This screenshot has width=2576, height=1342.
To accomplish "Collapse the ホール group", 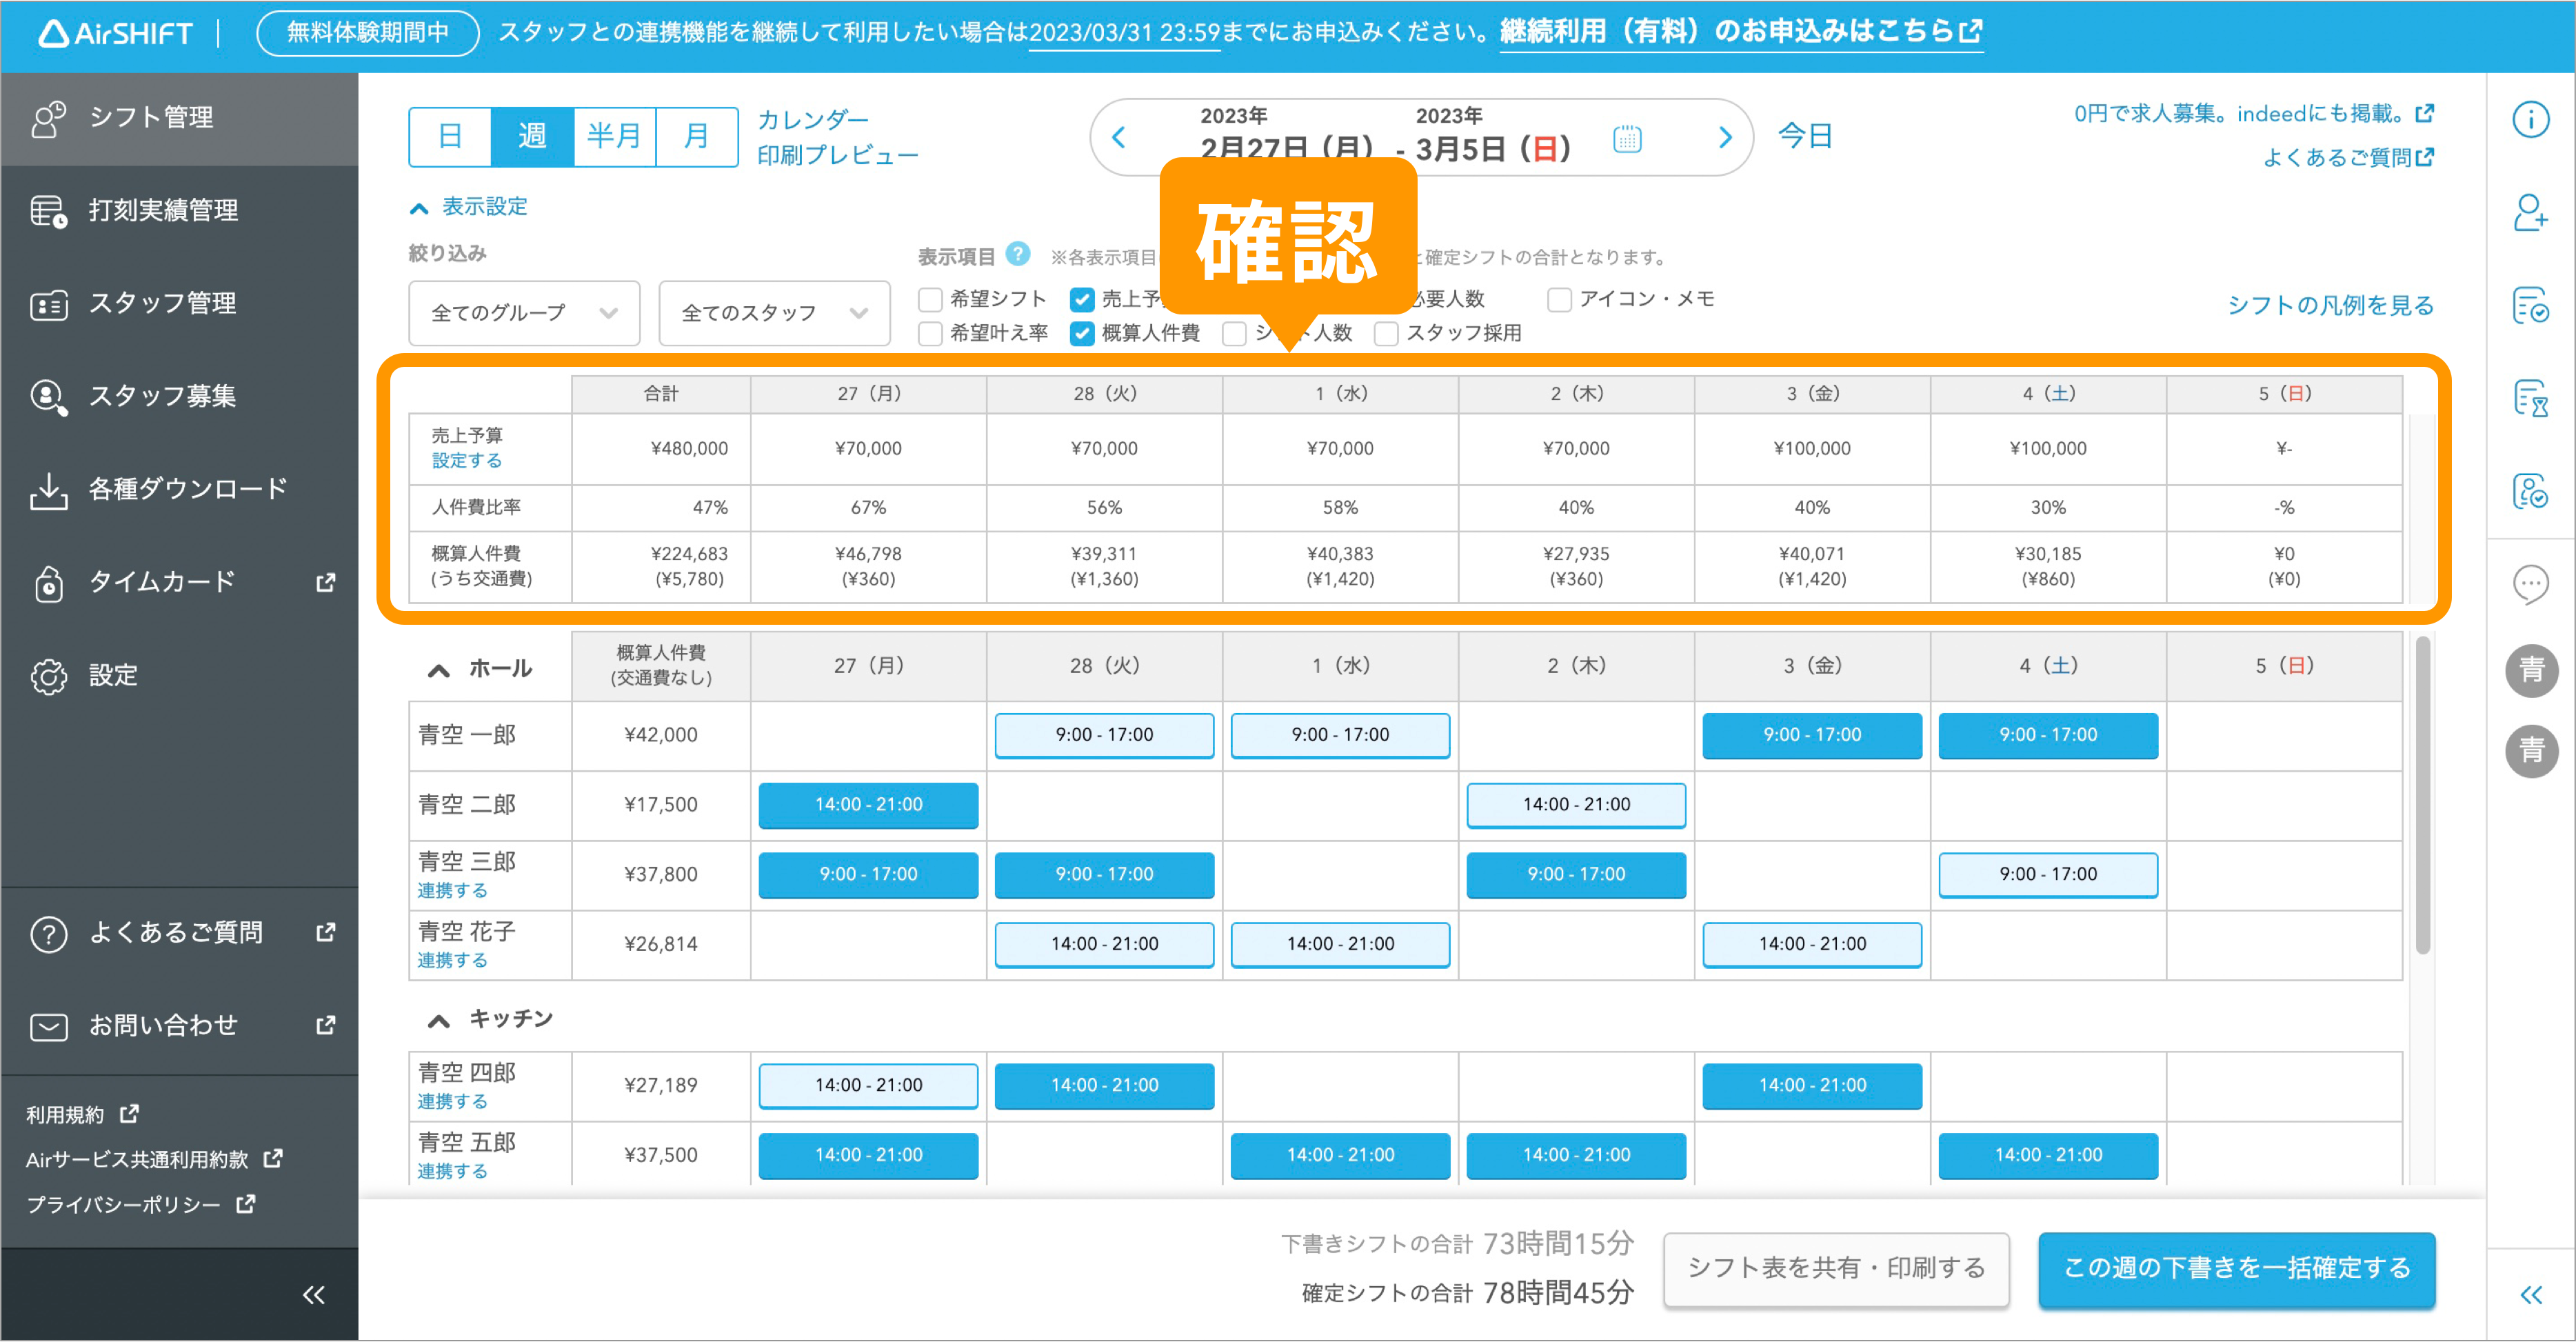I will pos(438,670).
